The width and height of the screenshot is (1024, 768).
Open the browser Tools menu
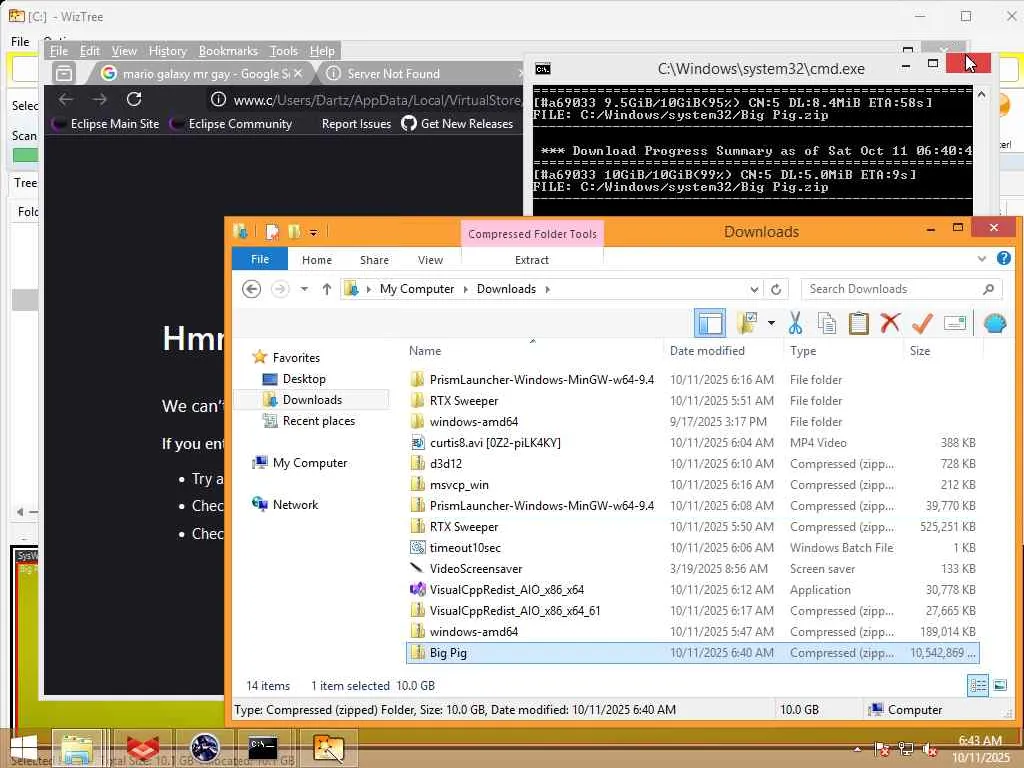coord(283,51)
